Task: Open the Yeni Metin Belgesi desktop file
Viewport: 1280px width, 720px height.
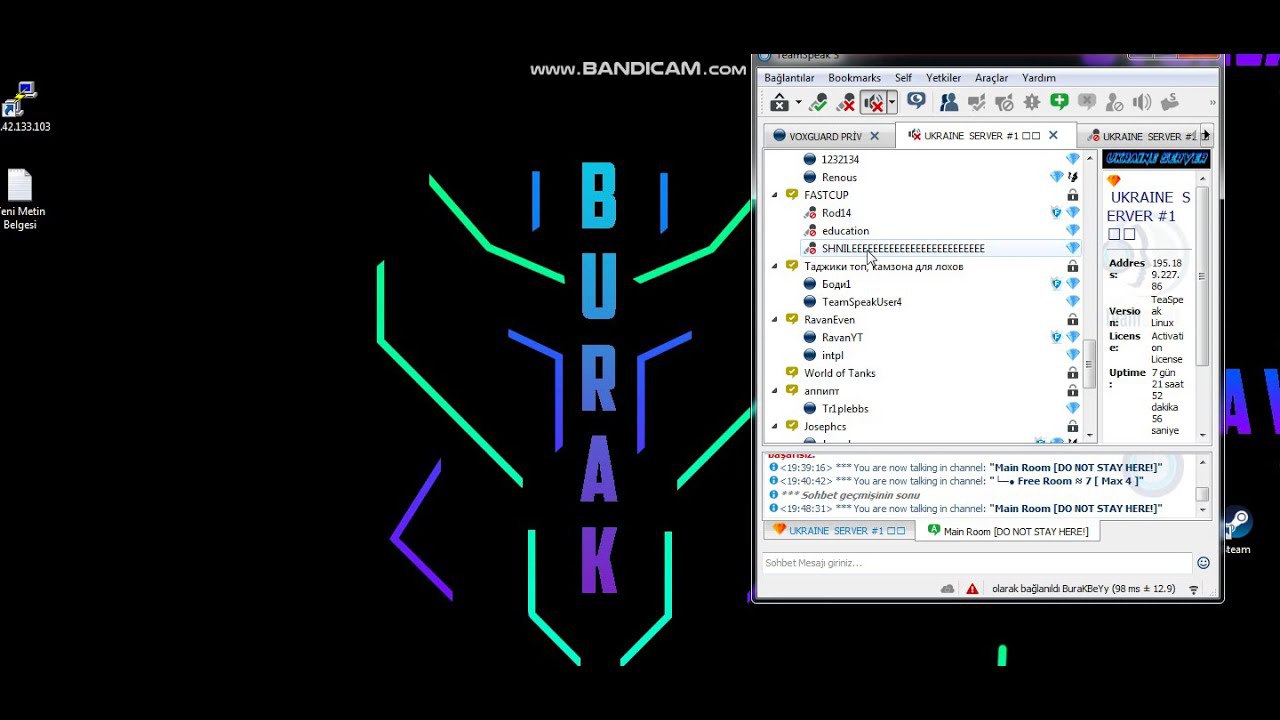Action: coord(20,200)
